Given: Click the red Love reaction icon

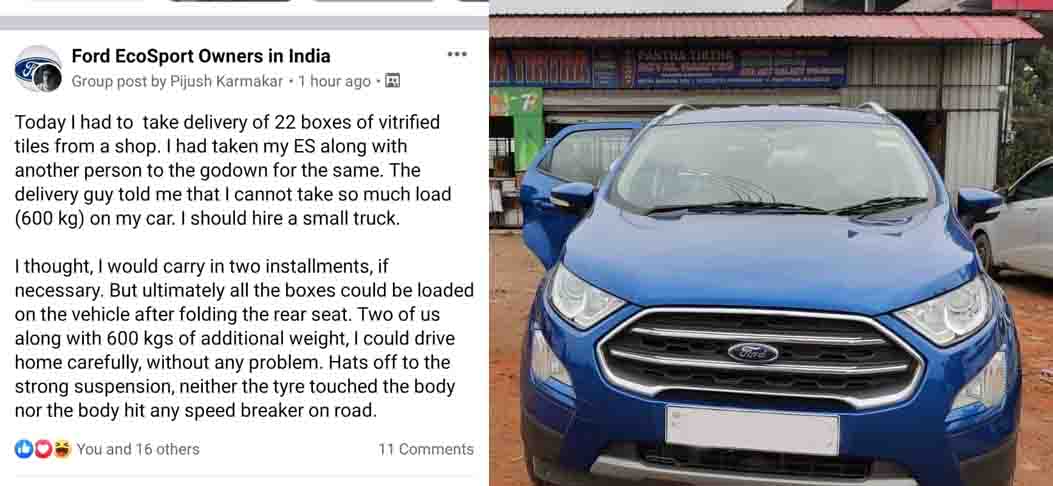Looking at the screenshot, I should coord(43,448).
